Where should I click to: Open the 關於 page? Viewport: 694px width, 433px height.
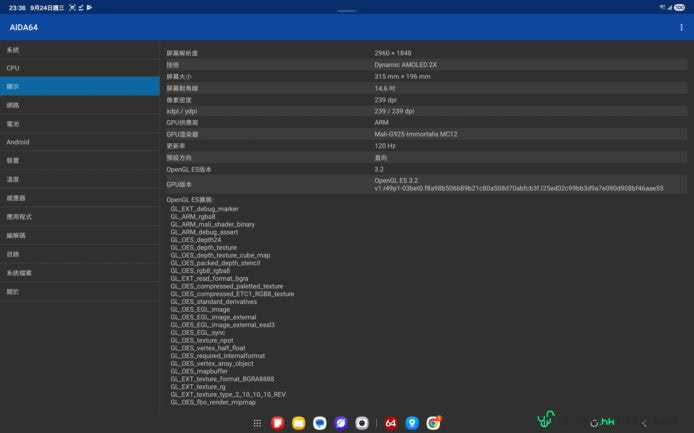click(80, 291)
